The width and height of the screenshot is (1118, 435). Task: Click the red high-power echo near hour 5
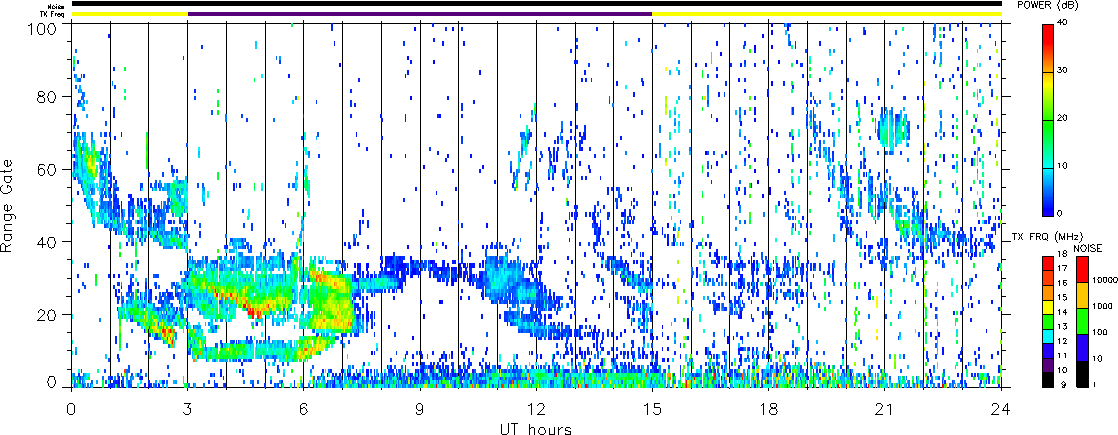point(255,310)
